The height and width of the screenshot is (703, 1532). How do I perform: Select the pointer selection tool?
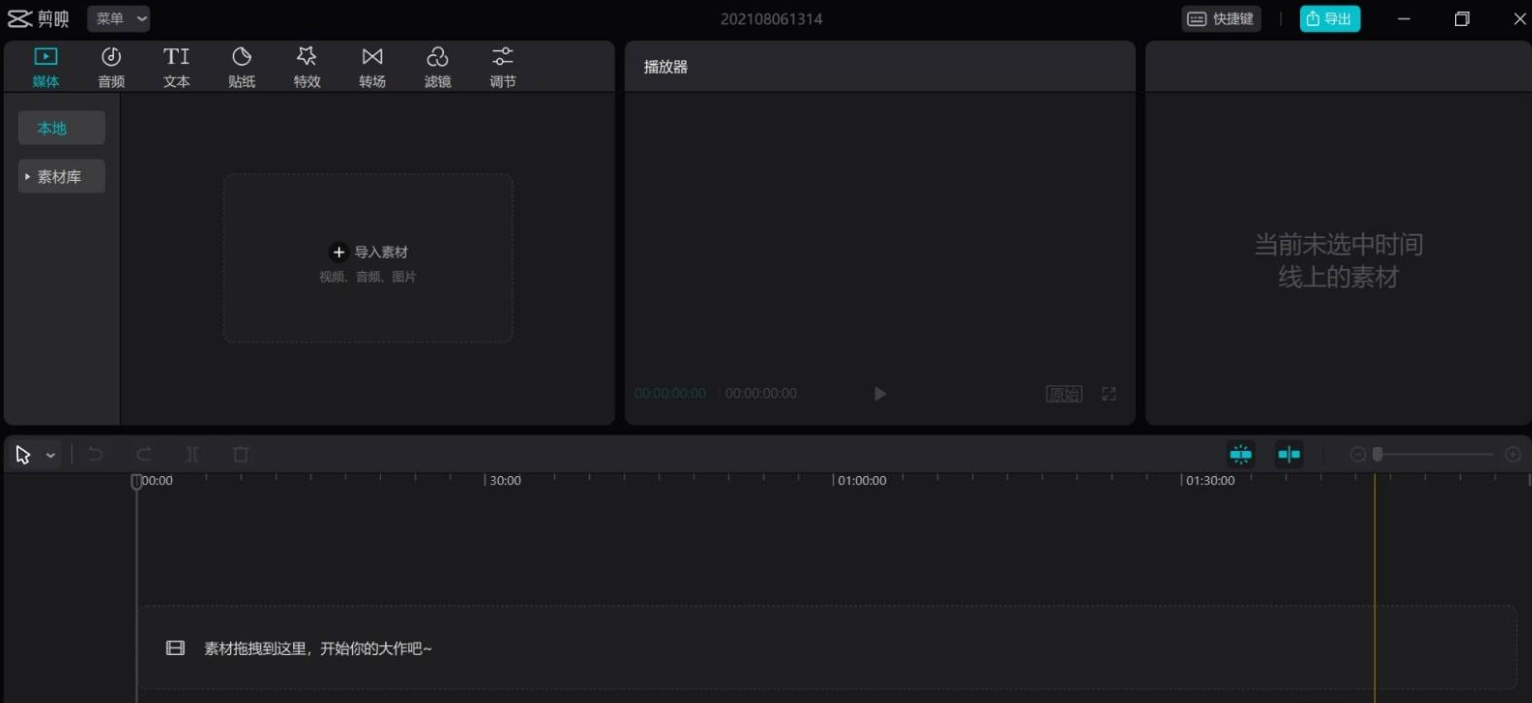click(23, 455)
